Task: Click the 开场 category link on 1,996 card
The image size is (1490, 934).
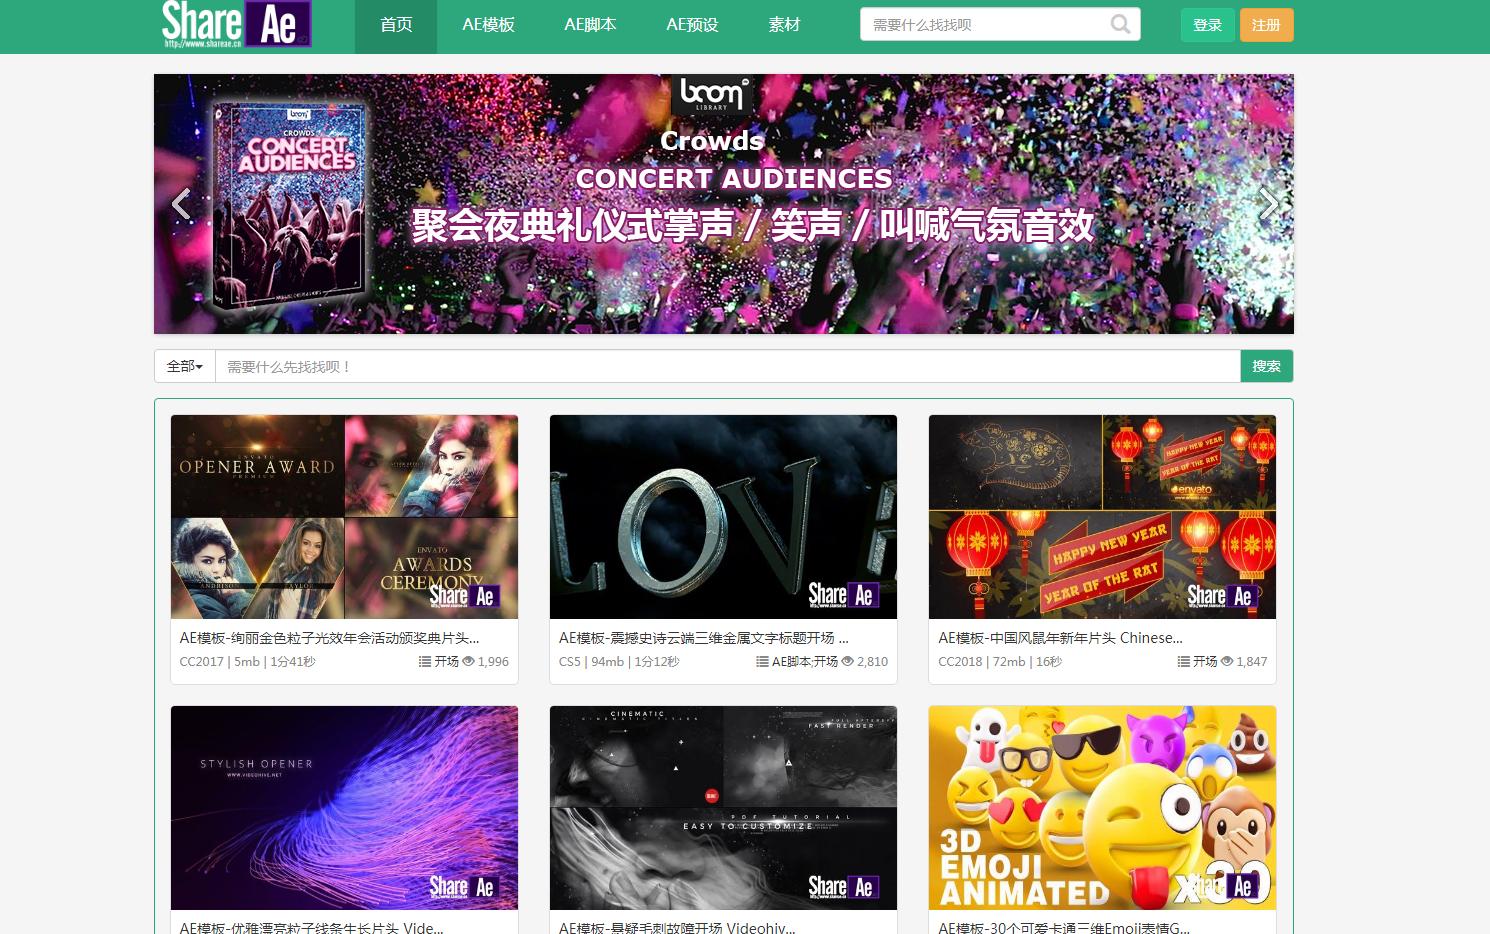Action: click(x=446, y=662)
